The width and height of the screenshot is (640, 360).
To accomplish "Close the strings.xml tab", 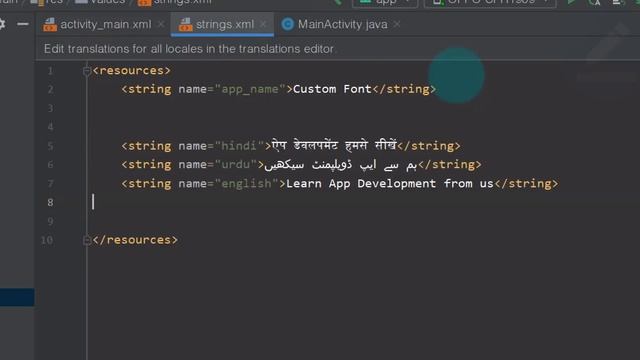I will click(x=263, y=24).
